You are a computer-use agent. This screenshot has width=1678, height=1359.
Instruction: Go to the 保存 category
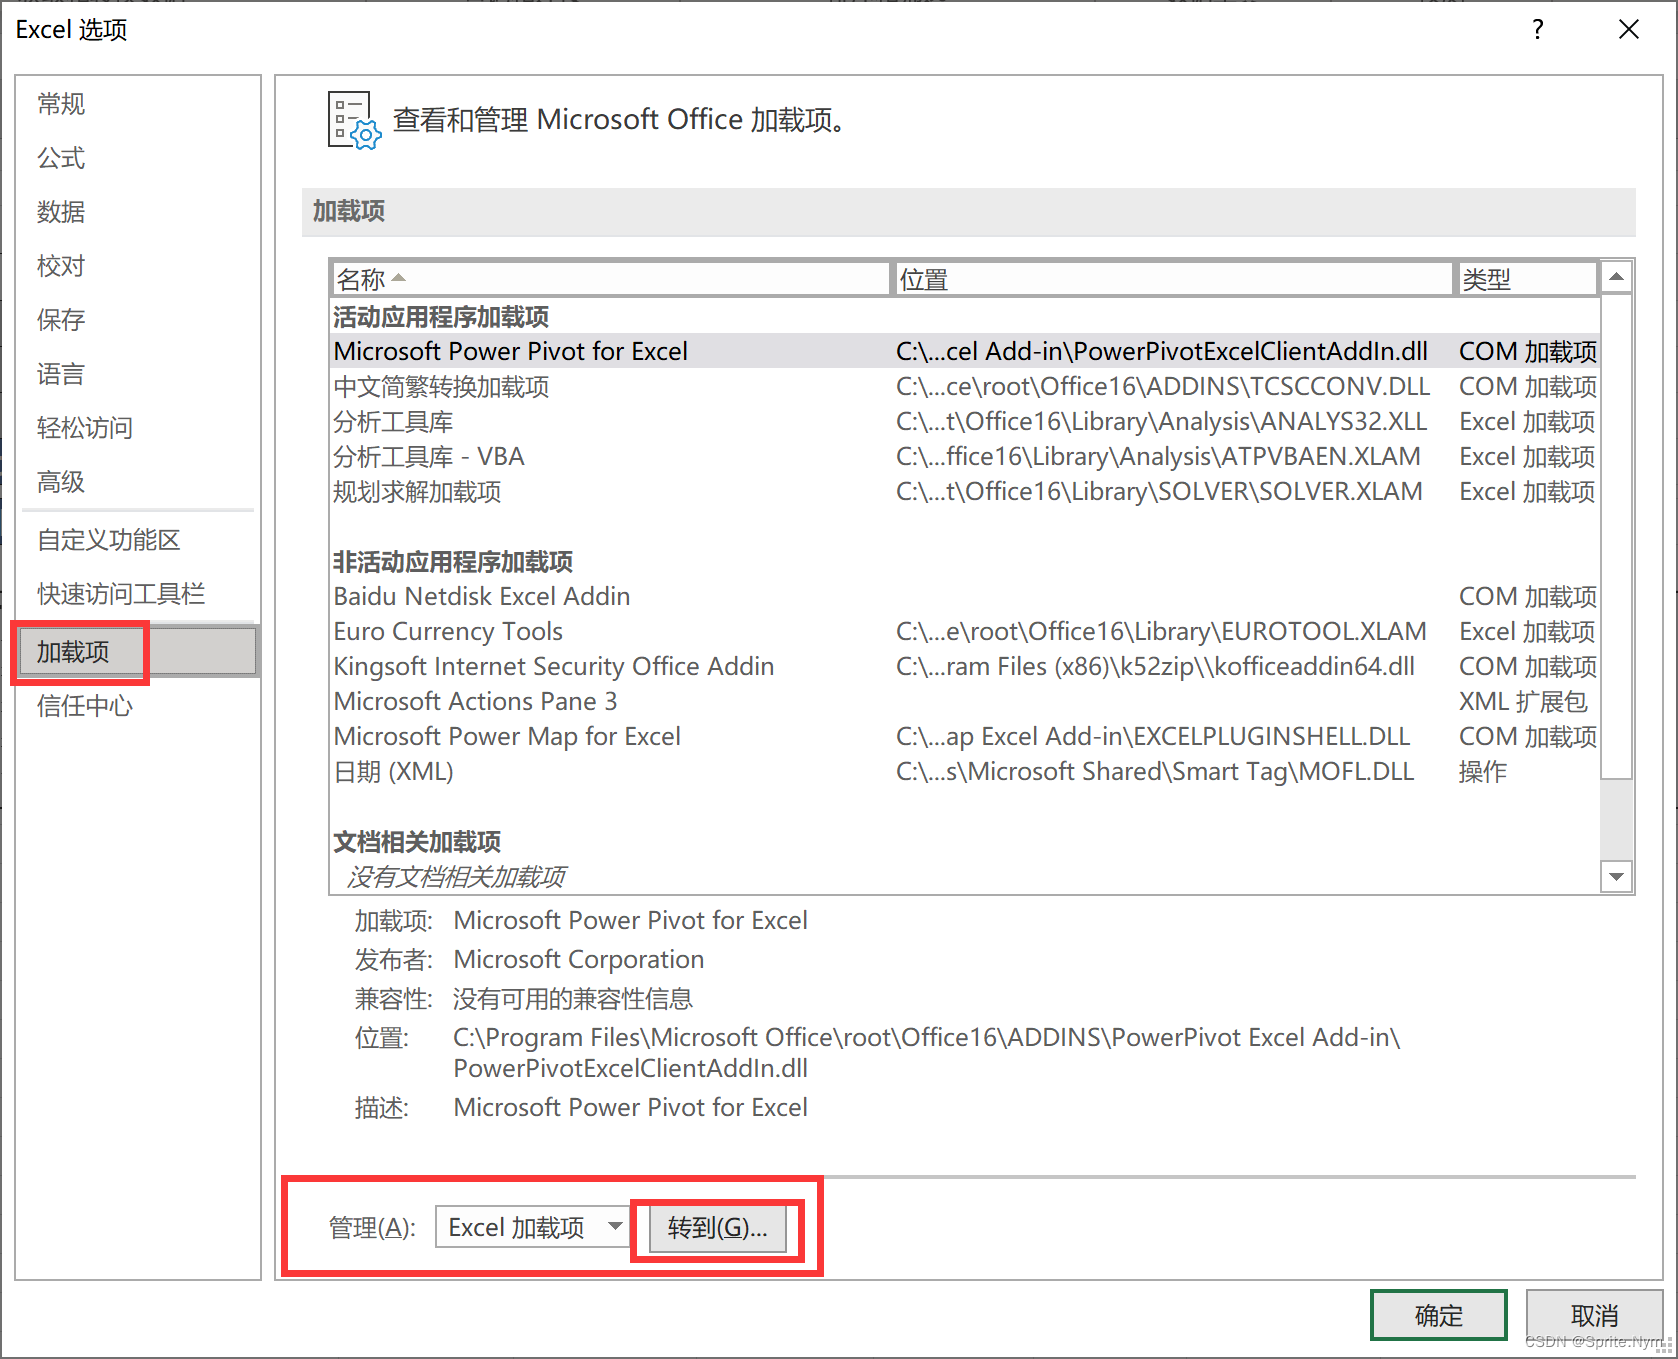[x=61, y=320]
